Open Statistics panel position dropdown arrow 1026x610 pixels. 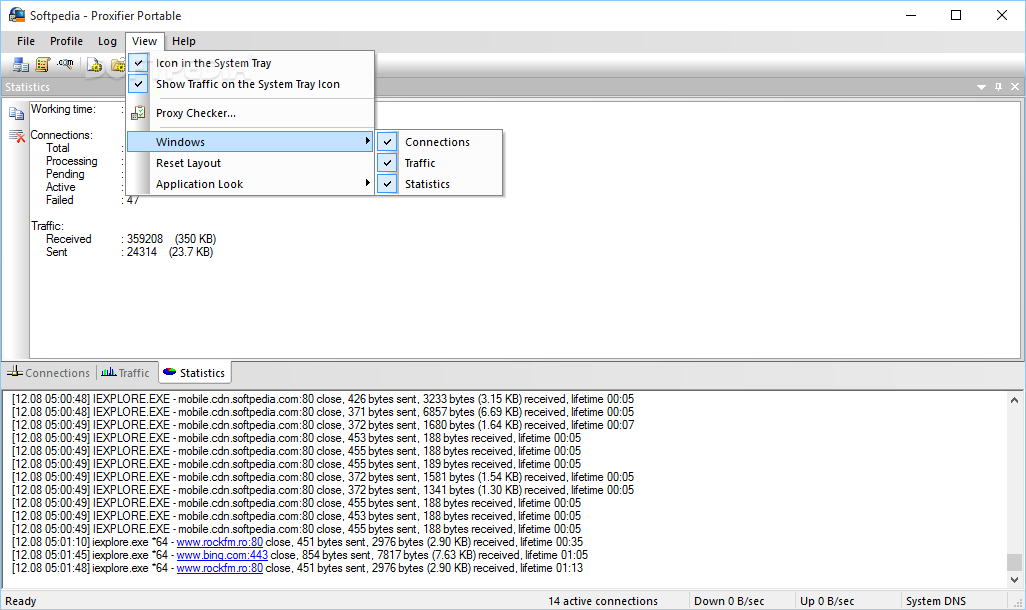[981, 86]
